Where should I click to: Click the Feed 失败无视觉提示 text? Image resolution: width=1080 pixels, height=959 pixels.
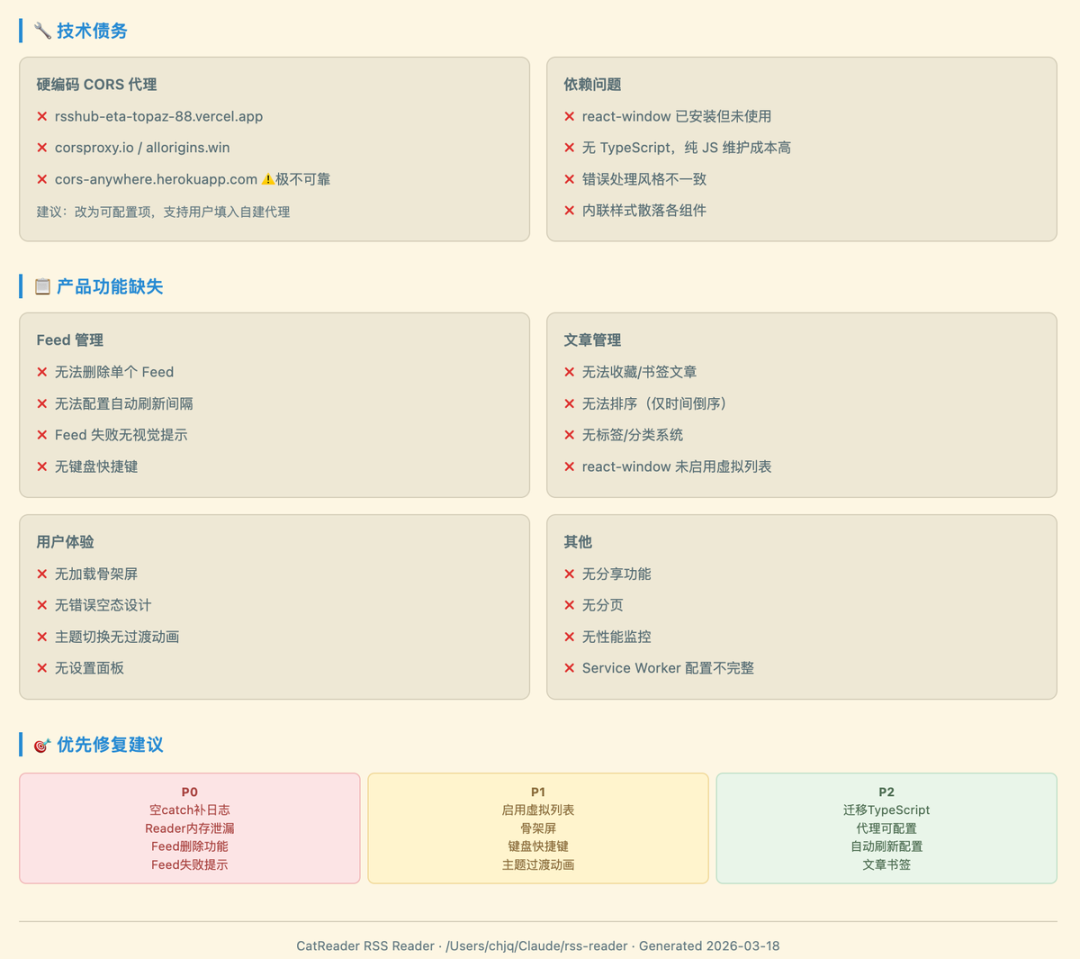pos(121,435)
